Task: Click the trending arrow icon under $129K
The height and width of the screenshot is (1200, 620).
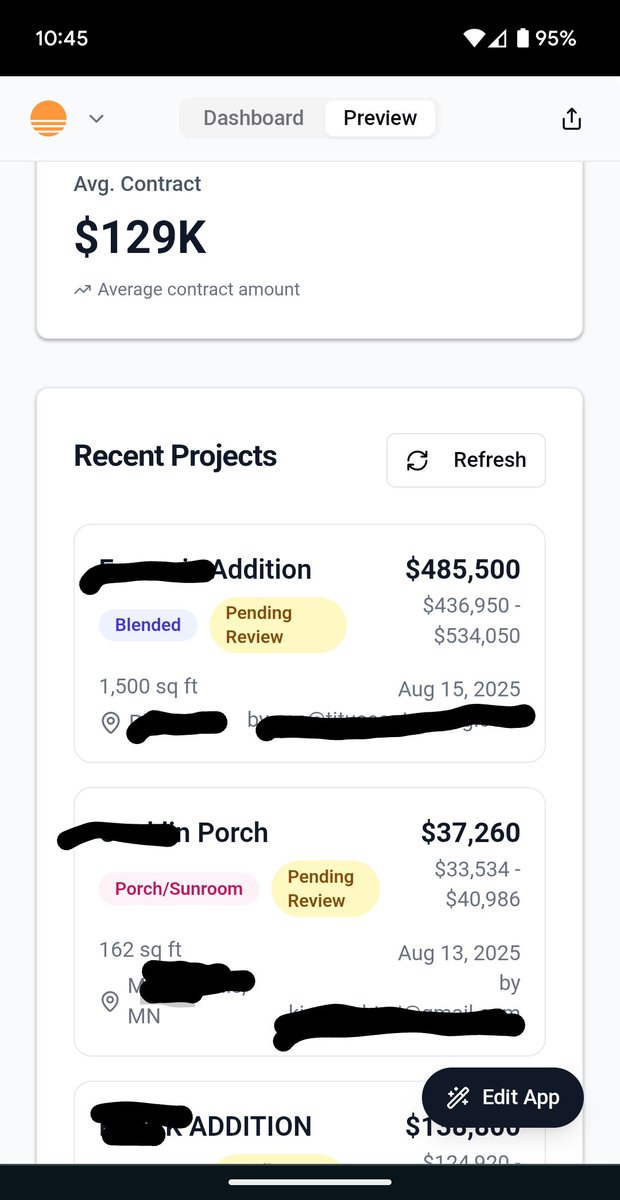Action: [x=83, y=290]
